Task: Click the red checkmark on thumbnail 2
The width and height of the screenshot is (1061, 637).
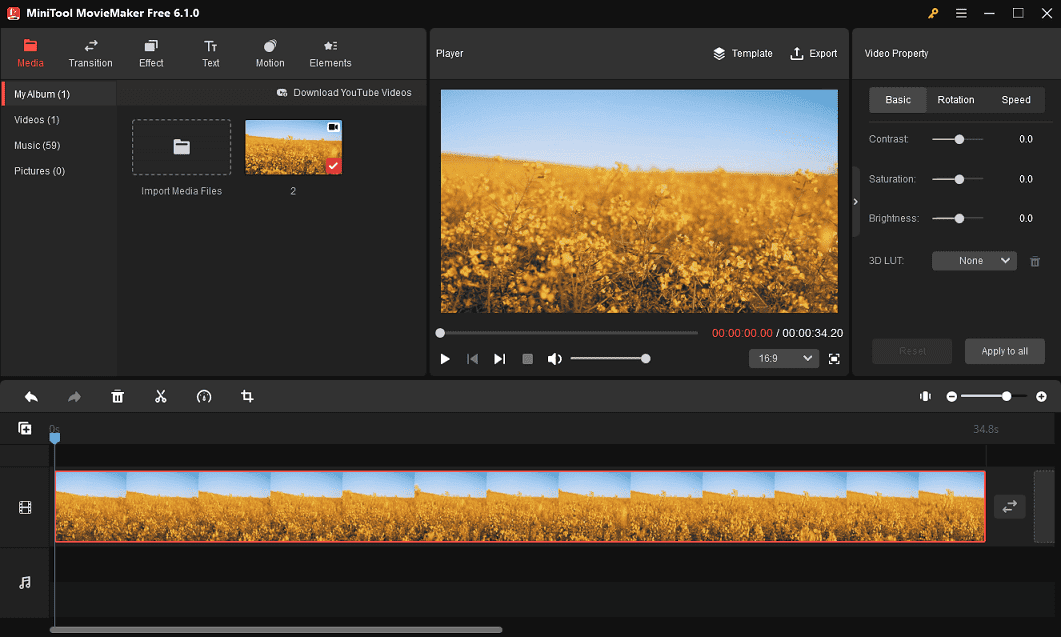Action: [x=333, y=165]
